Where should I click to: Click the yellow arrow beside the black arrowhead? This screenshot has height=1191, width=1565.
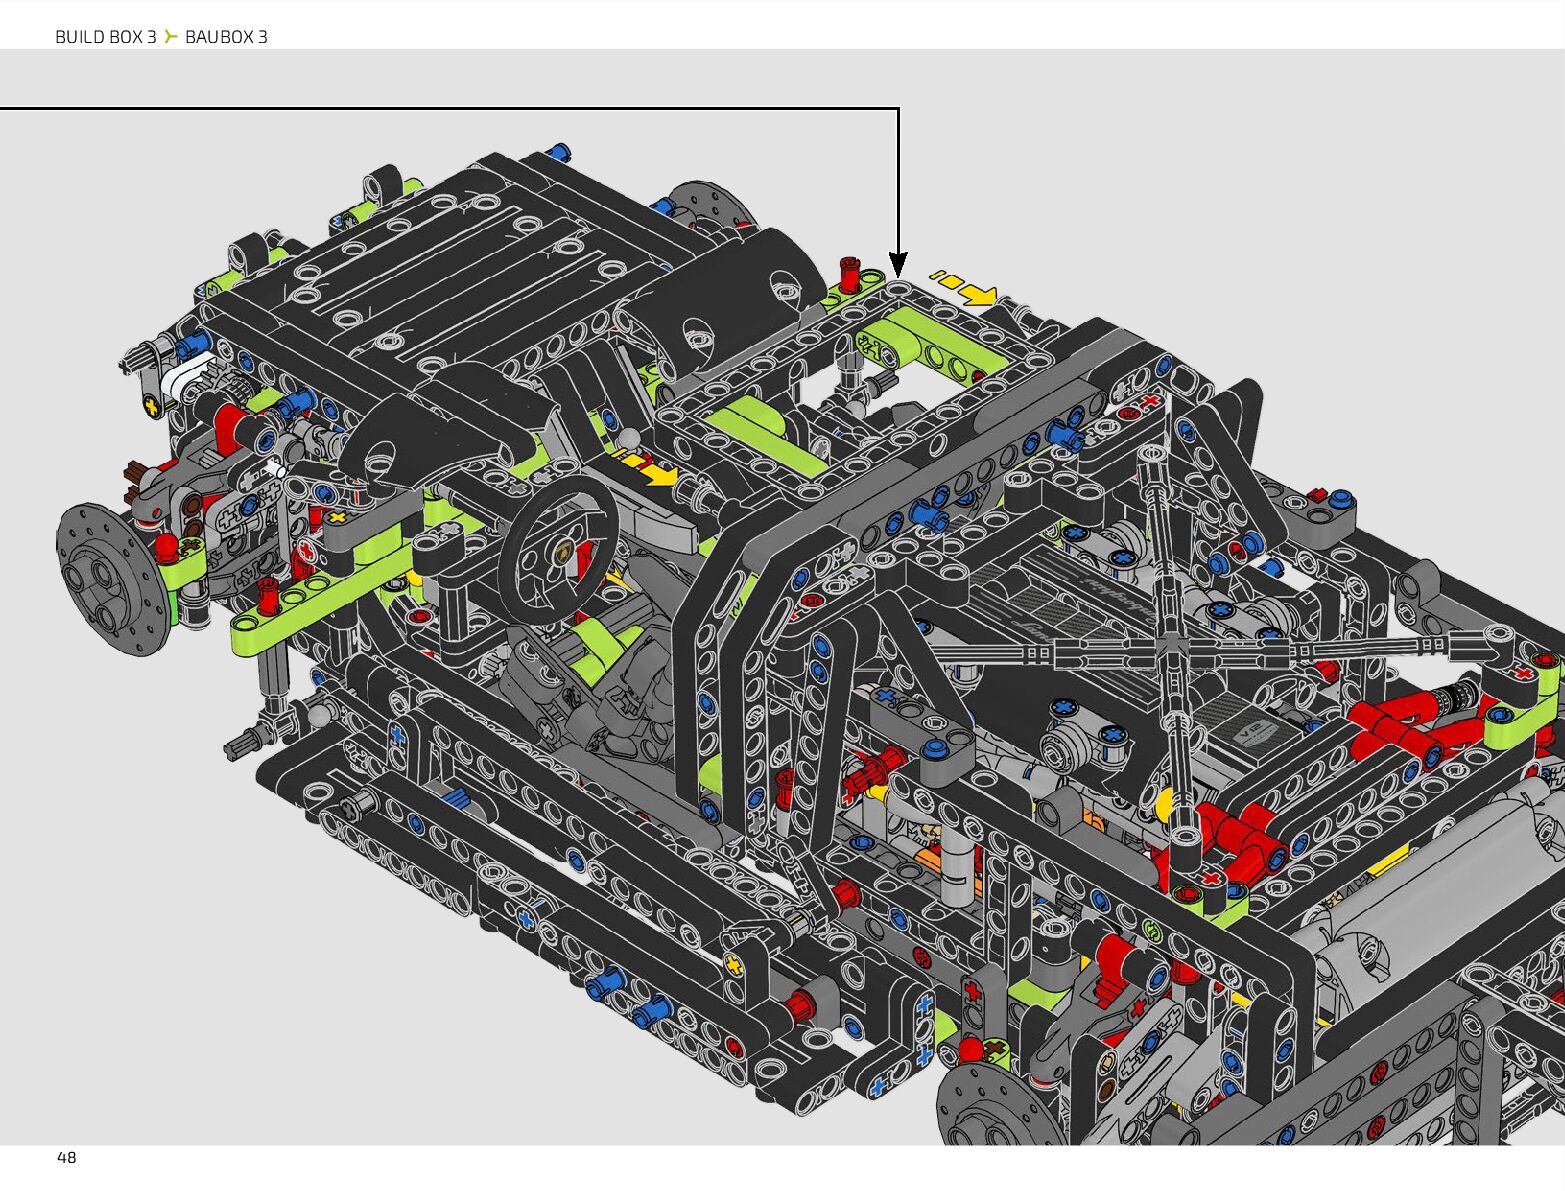point(972,292)
